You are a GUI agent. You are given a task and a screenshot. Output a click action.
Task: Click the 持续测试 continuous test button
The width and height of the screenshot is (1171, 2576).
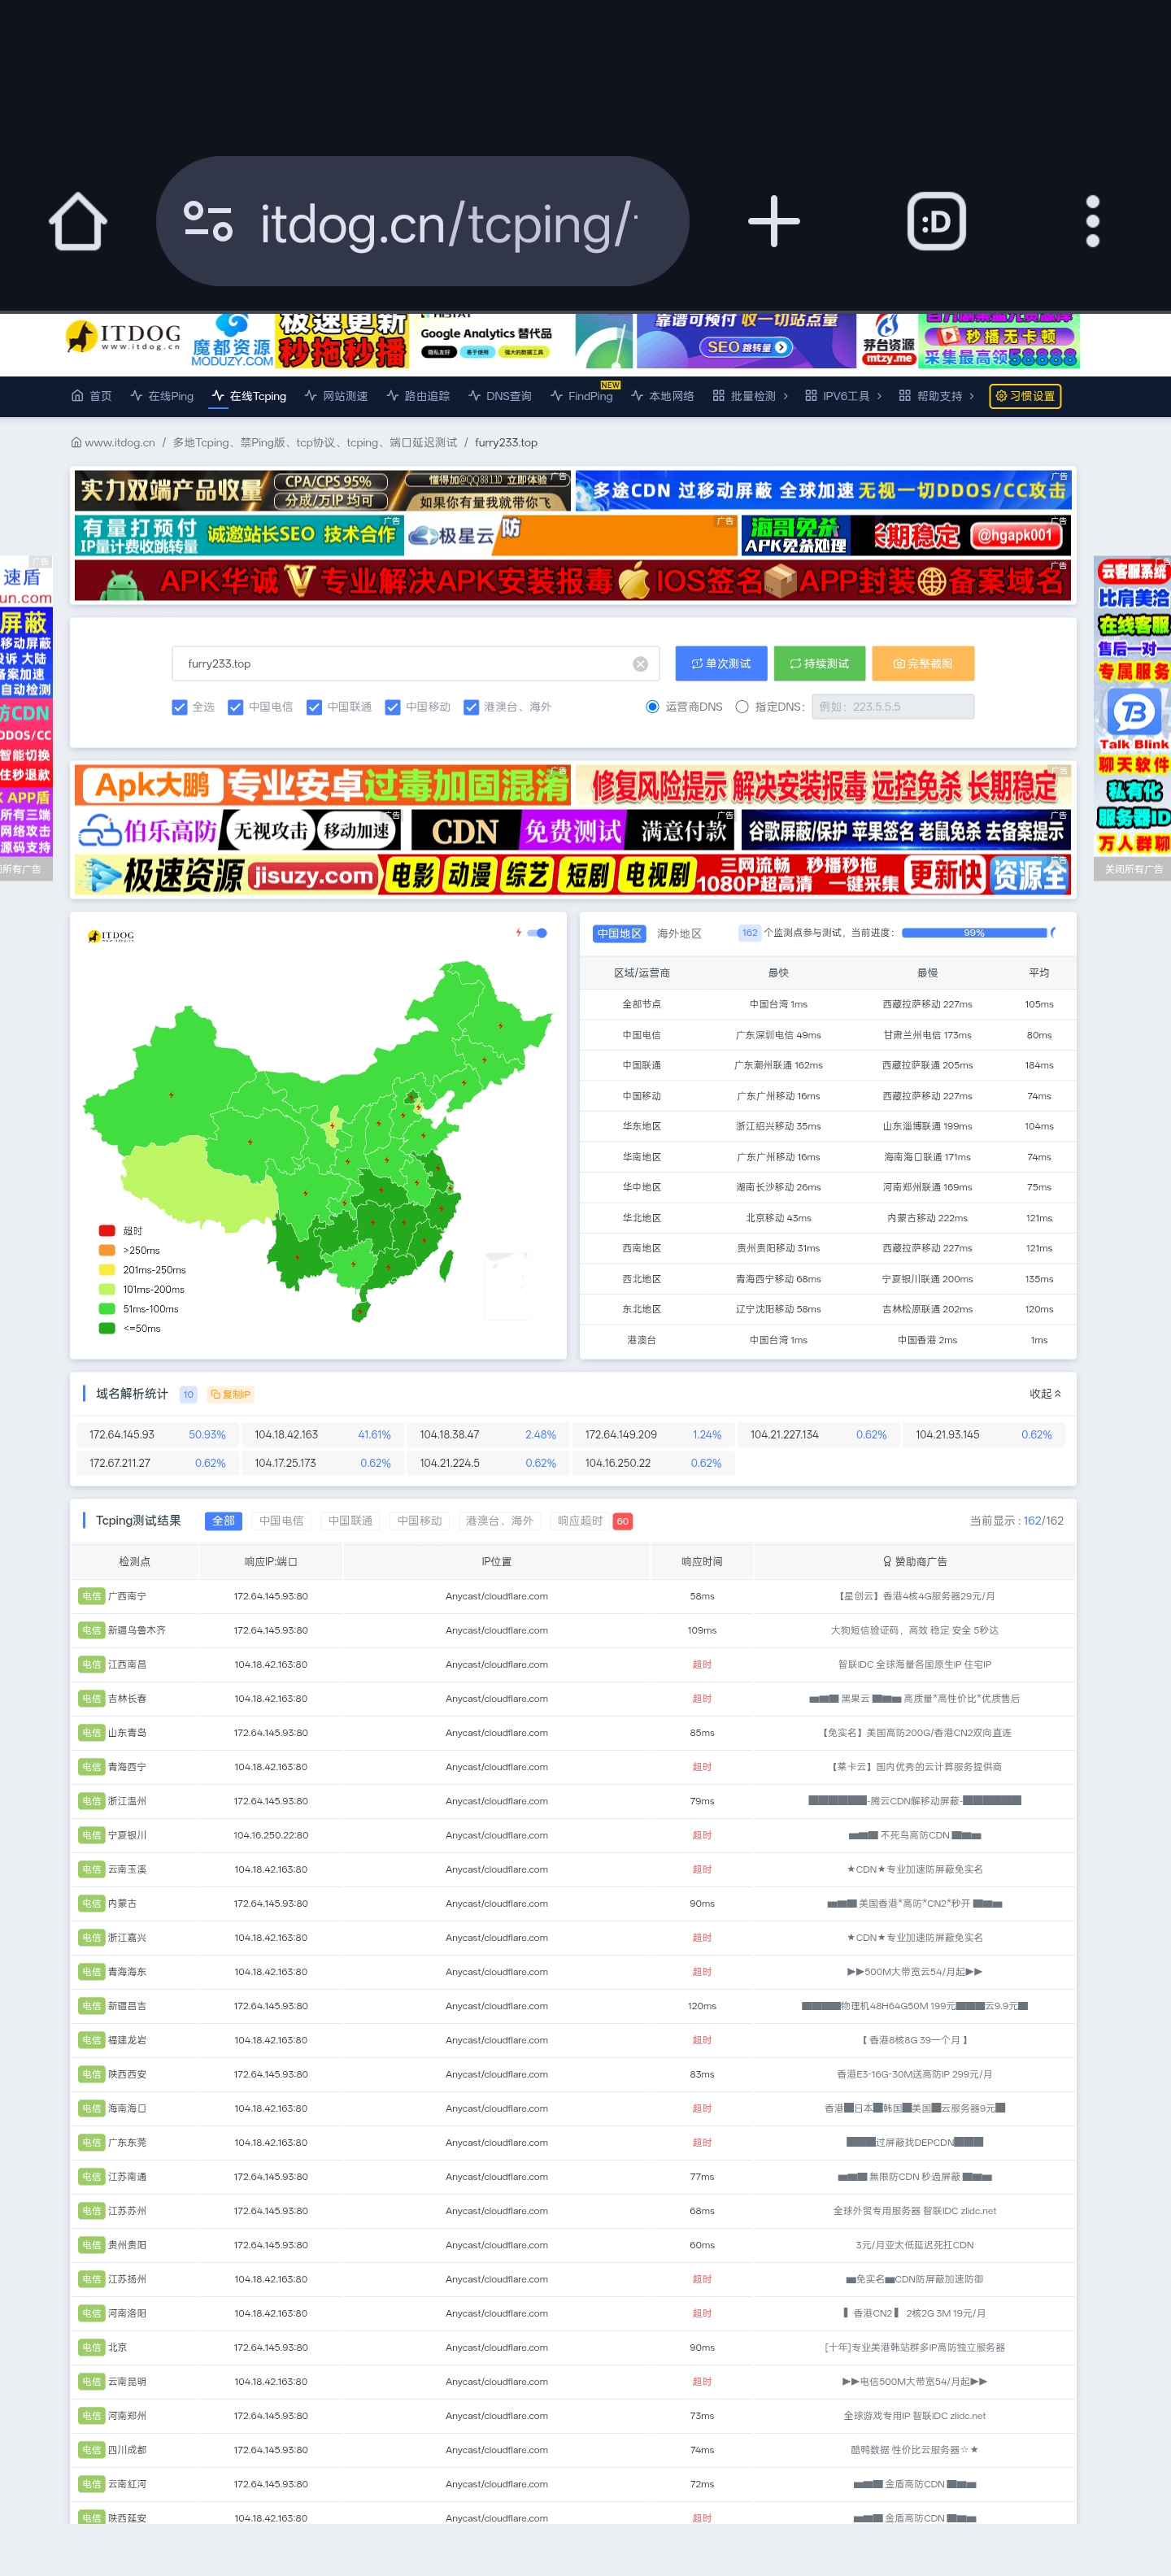click(819, 664)
